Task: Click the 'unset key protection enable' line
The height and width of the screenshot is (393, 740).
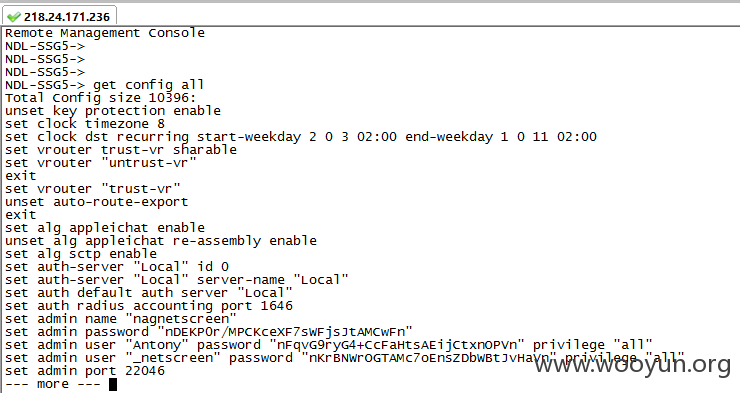Action: point(113,111)
